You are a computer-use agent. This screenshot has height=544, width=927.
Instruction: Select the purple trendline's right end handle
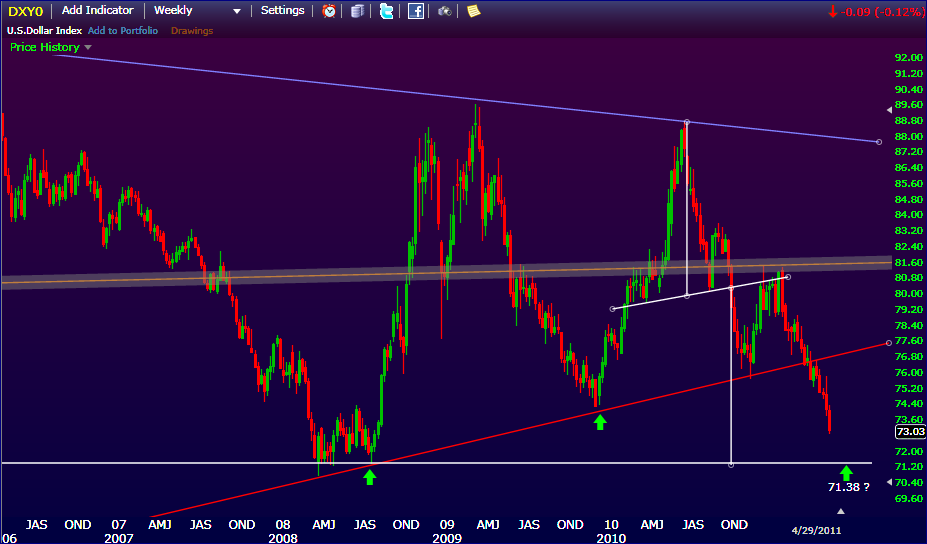pos(879,142)
